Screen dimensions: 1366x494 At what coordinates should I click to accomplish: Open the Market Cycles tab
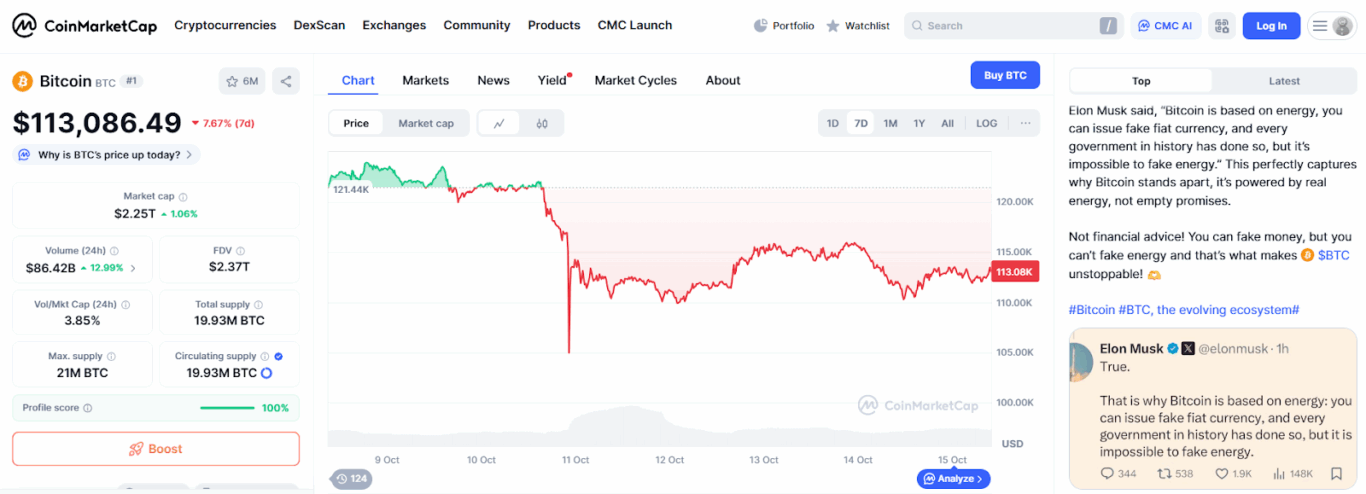pos(635,80)
